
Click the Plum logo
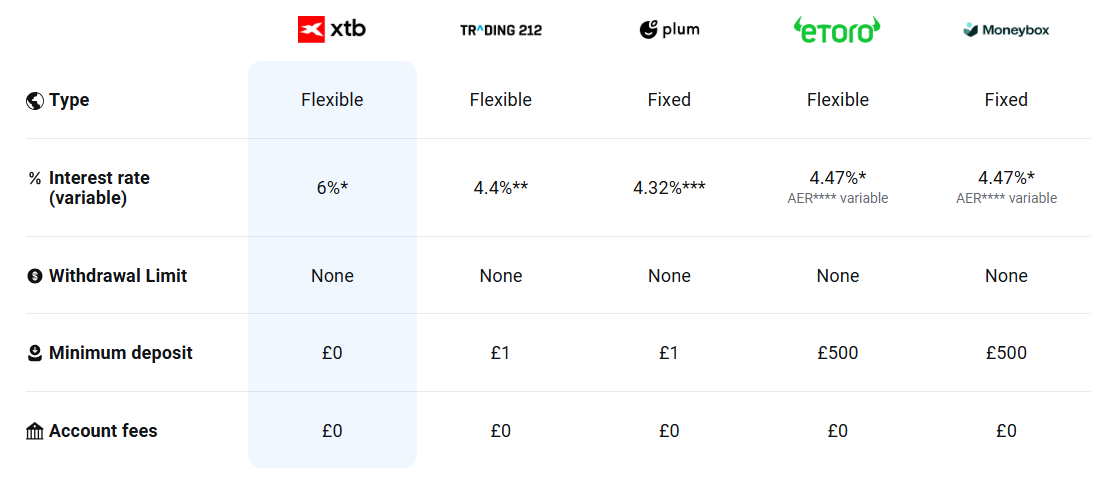[x=669, y=30]
